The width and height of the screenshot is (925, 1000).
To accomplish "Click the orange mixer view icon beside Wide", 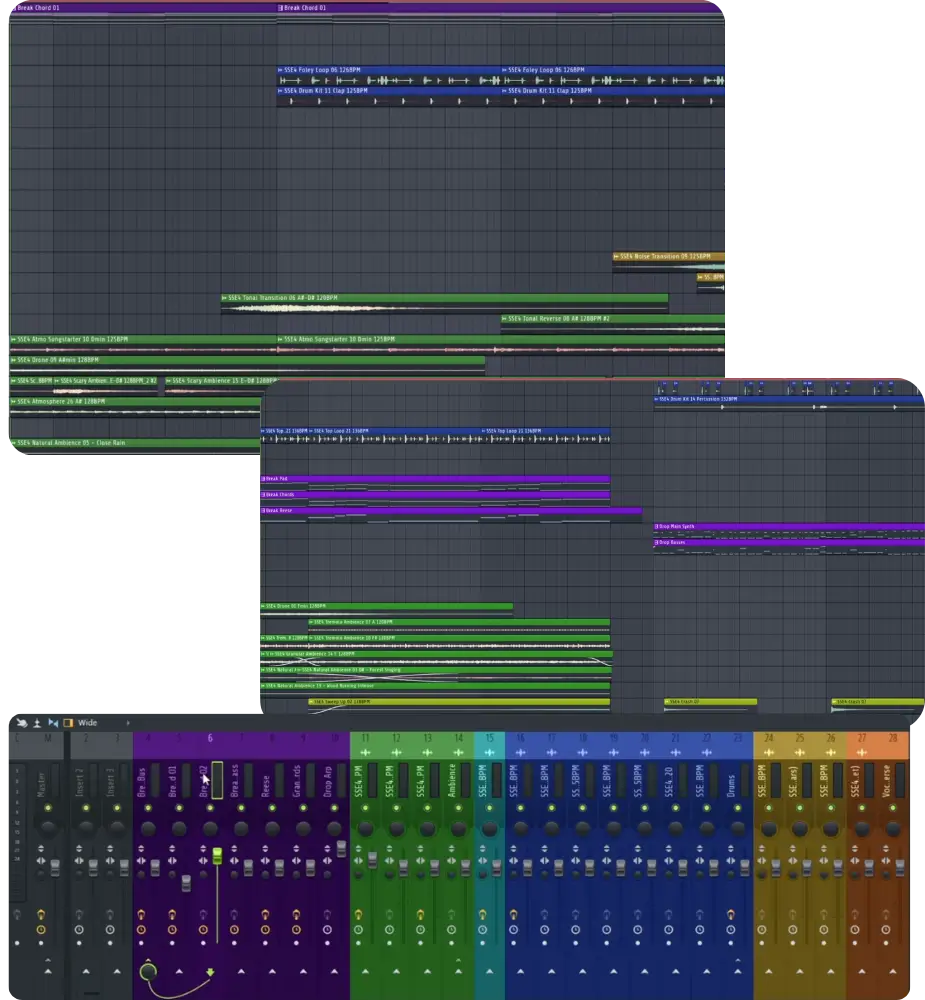I will pyautogui.click(x=68, y=723).
